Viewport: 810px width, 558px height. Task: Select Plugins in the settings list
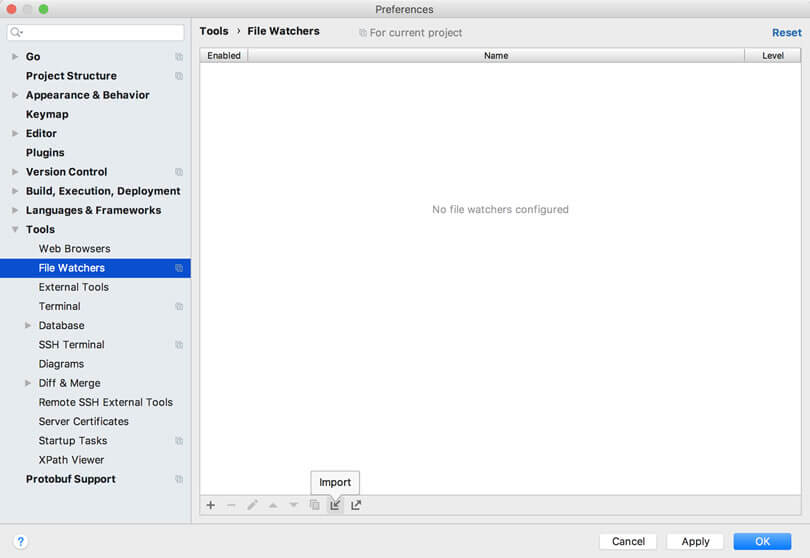(45, 153)
